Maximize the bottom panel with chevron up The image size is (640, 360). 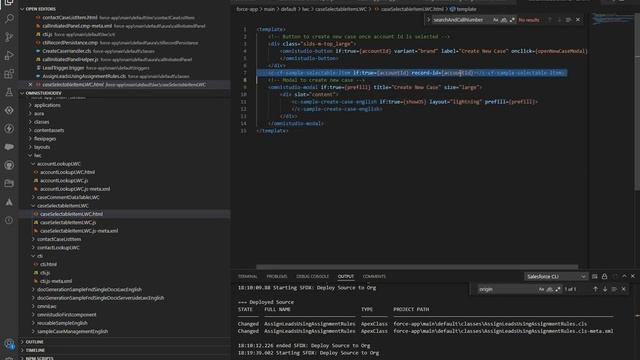(624, 276)
